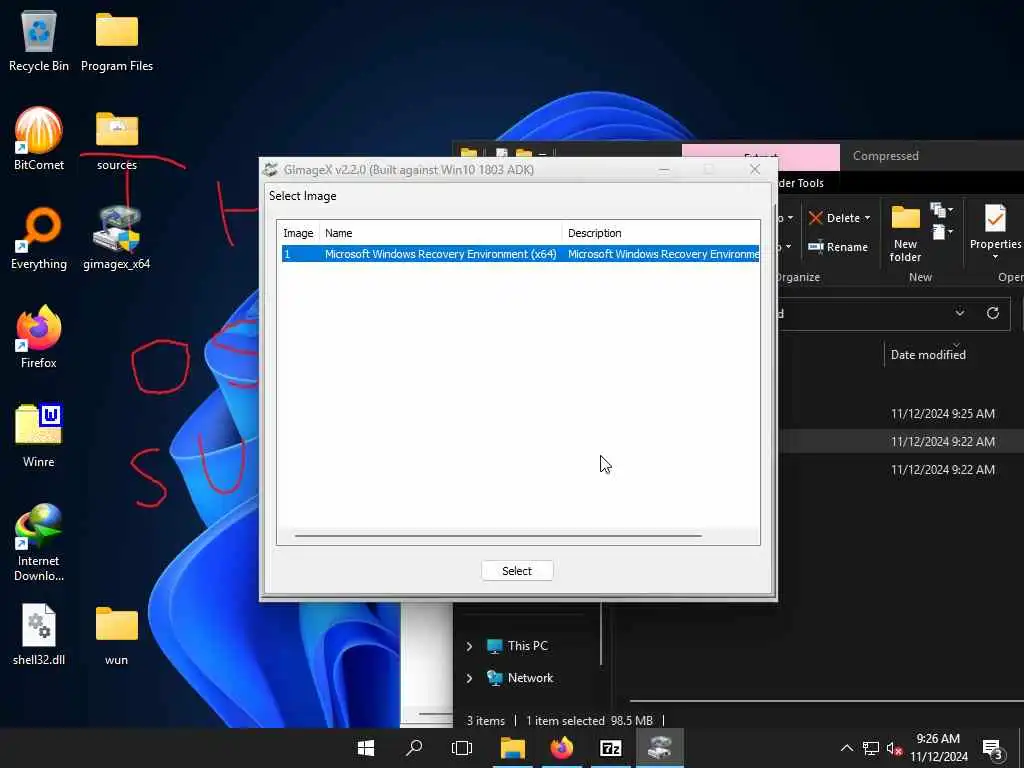
Task: Click the muted volume tray icon
Action: [895, 748]
